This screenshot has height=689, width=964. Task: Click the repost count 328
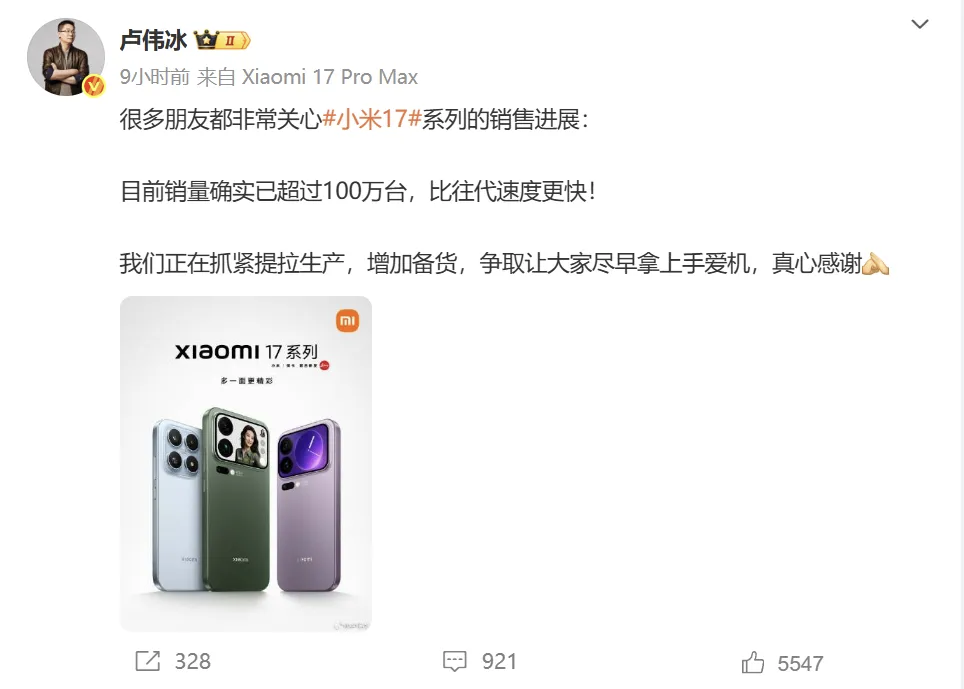(x=192, y=661)
